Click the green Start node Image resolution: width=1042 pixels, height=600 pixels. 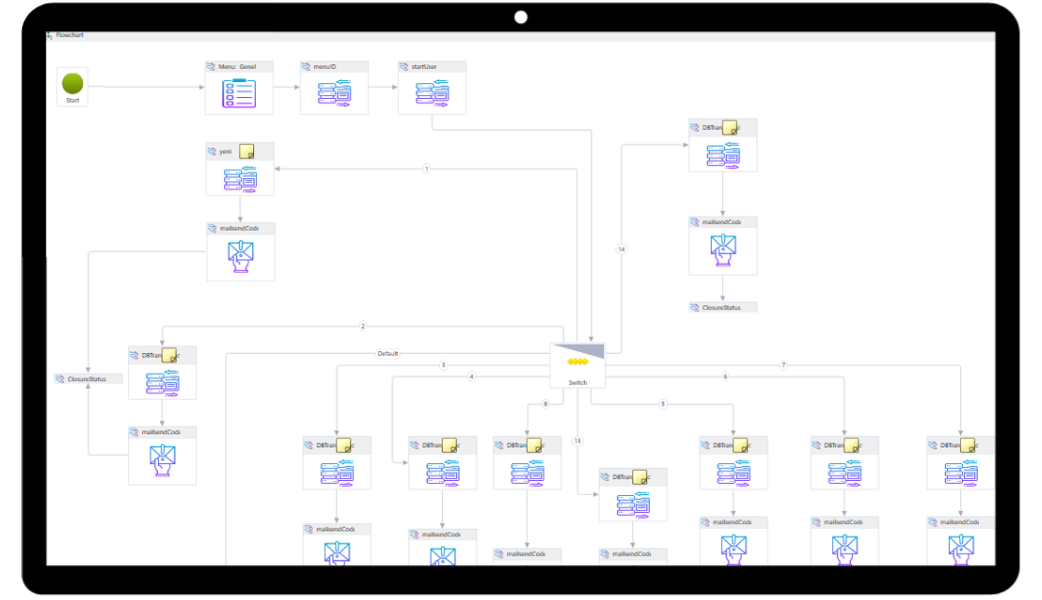click(x=72, y=84)
